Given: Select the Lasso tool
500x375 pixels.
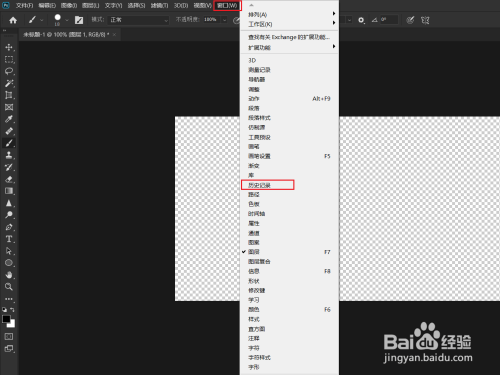Looking at the screenshot, I should [x=9, y=71].
